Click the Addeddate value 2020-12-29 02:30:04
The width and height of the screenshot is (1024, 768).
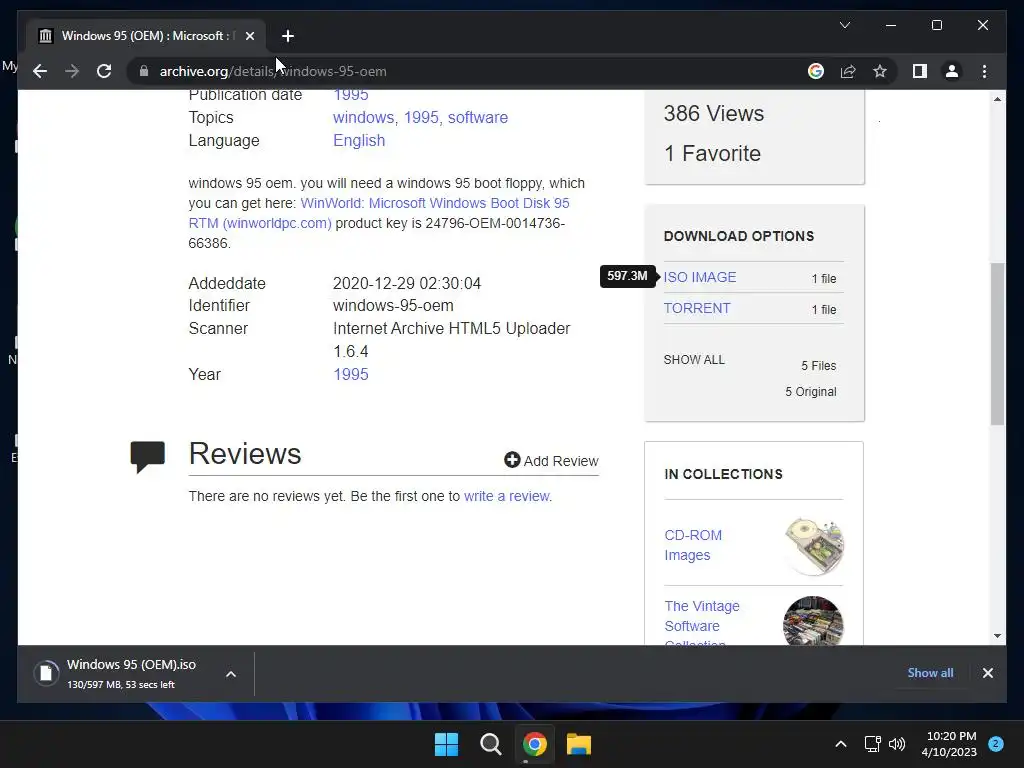pyautogui.click(x=407, y=283)
